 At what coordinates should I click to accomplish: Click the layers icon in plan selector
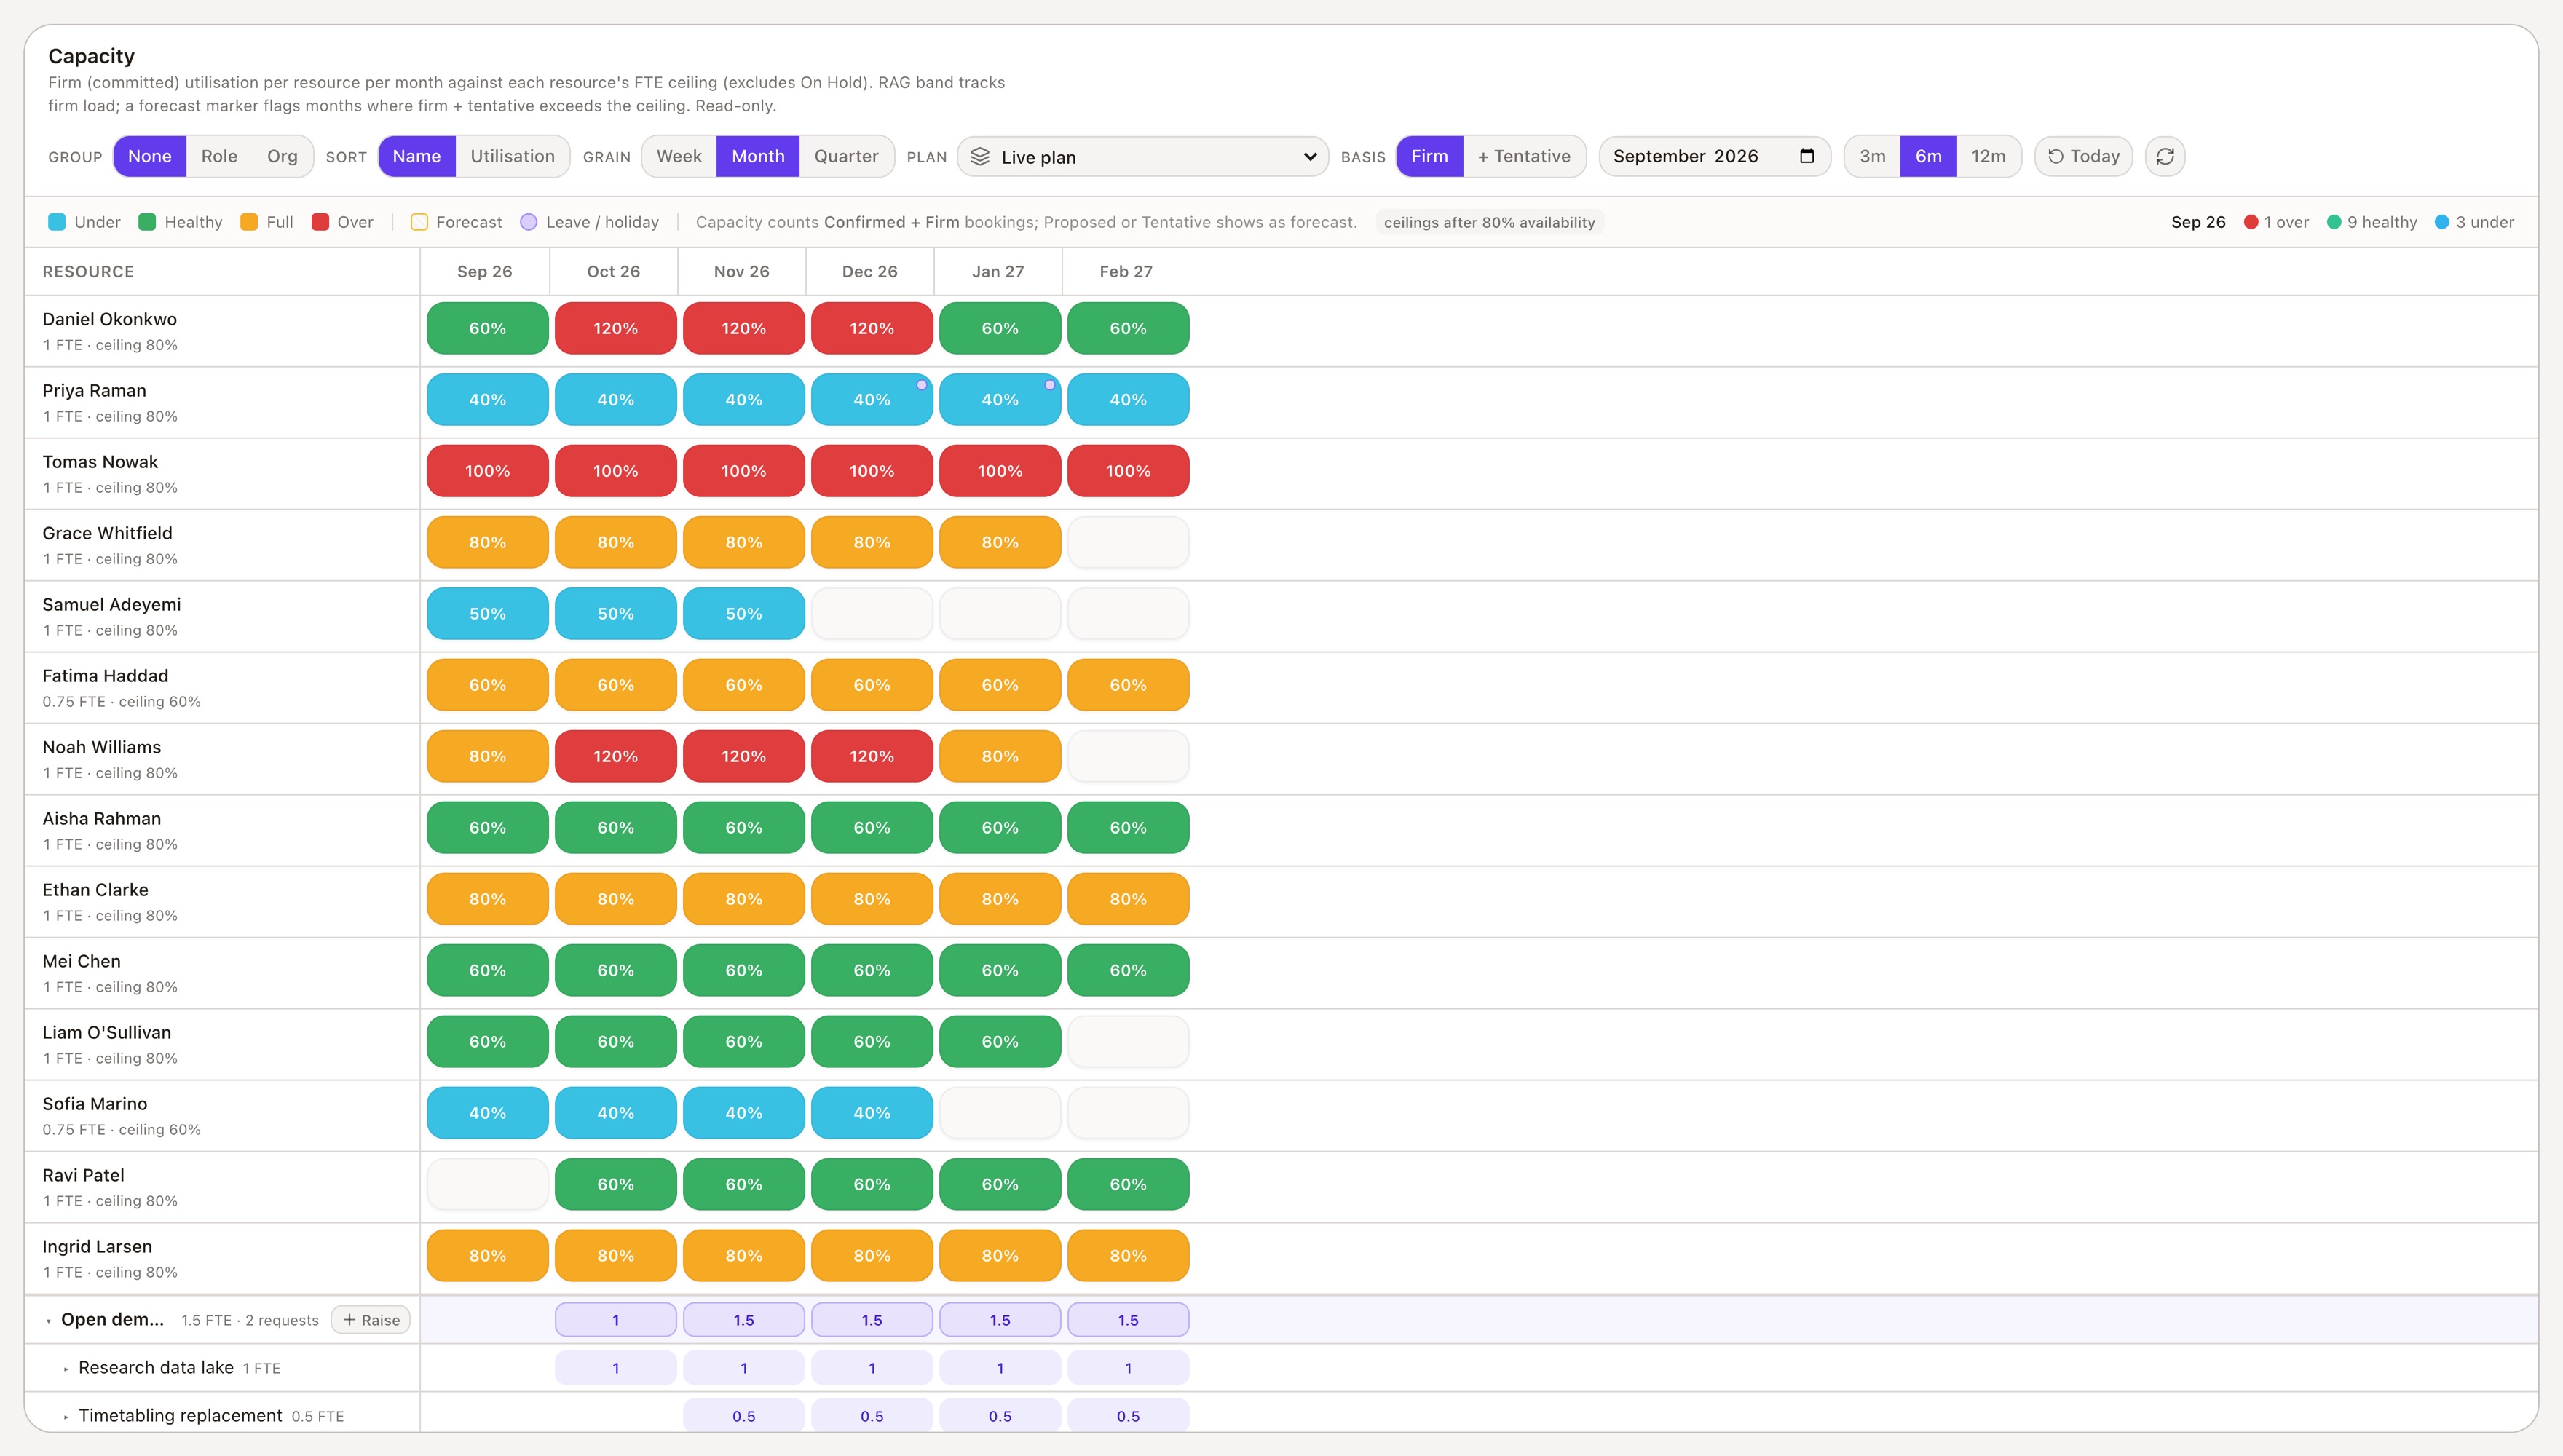(x=980, y=157)
